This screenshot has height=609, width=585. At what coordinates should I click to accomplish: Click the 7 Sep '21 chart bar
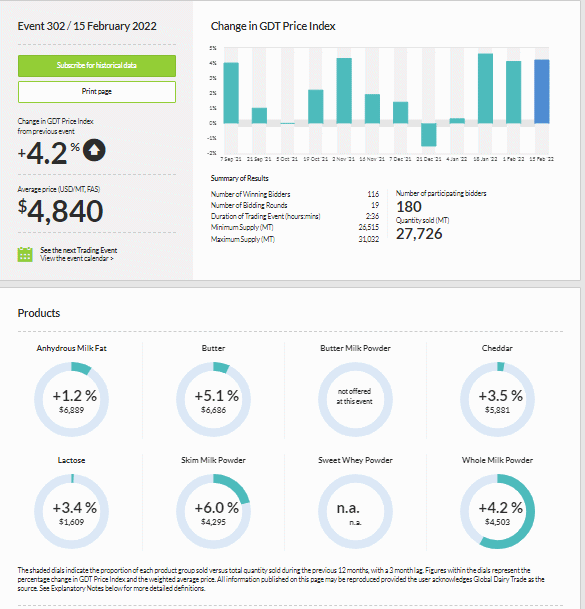coord(231,93)
